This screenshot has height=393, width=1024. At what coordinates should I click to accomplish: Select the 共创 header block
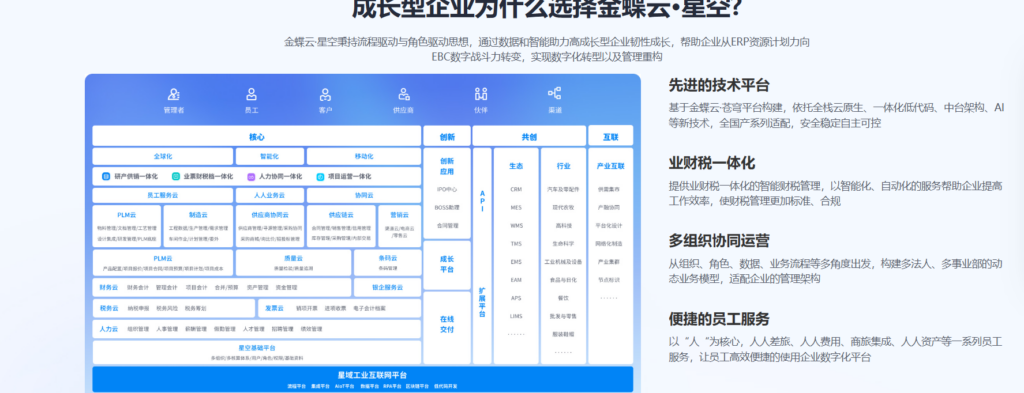click(x=529, y=136)
